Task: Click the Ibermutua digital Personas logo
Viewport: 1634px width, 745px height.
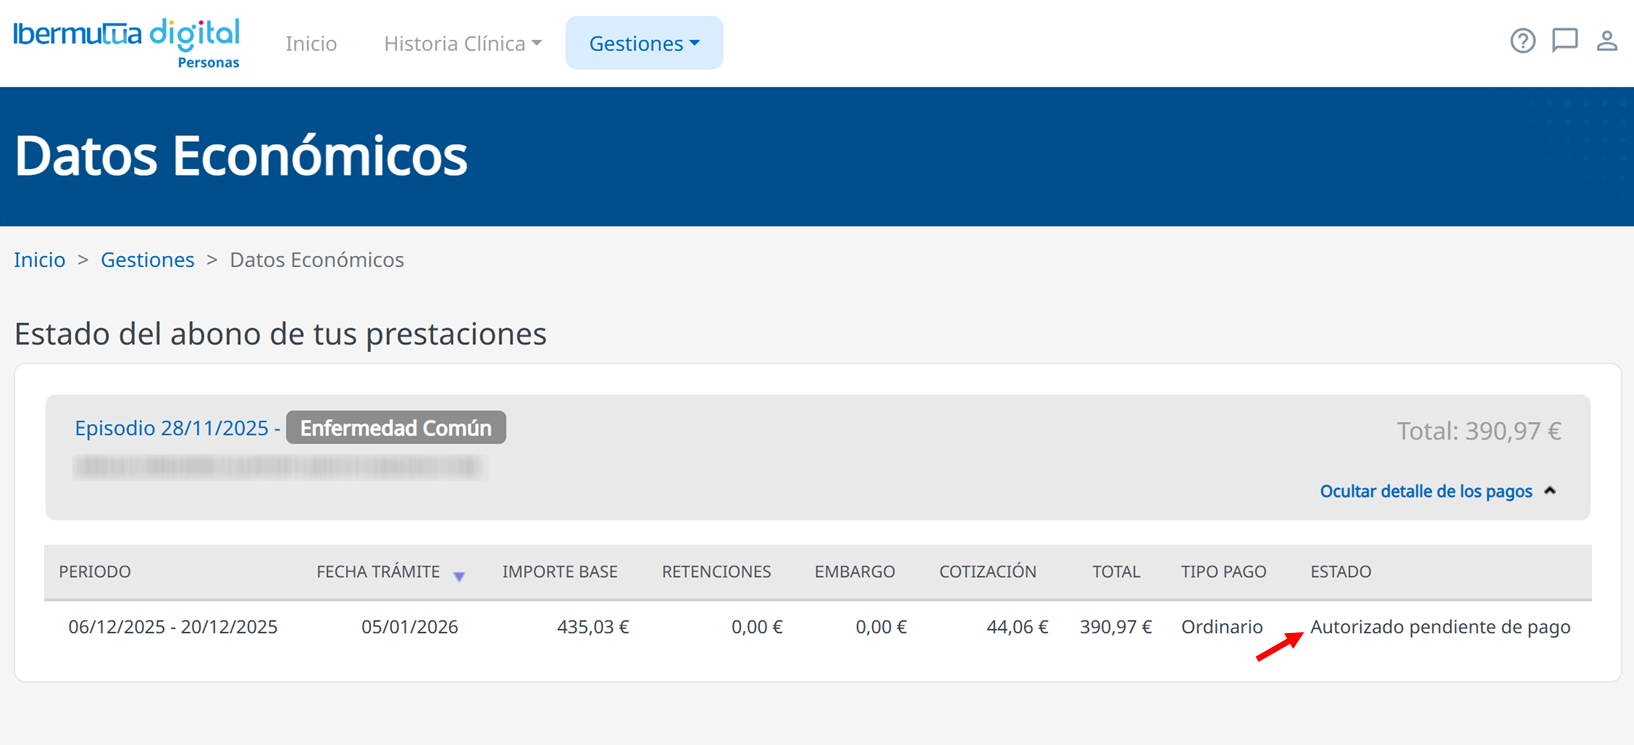Action: pos(127,43)
